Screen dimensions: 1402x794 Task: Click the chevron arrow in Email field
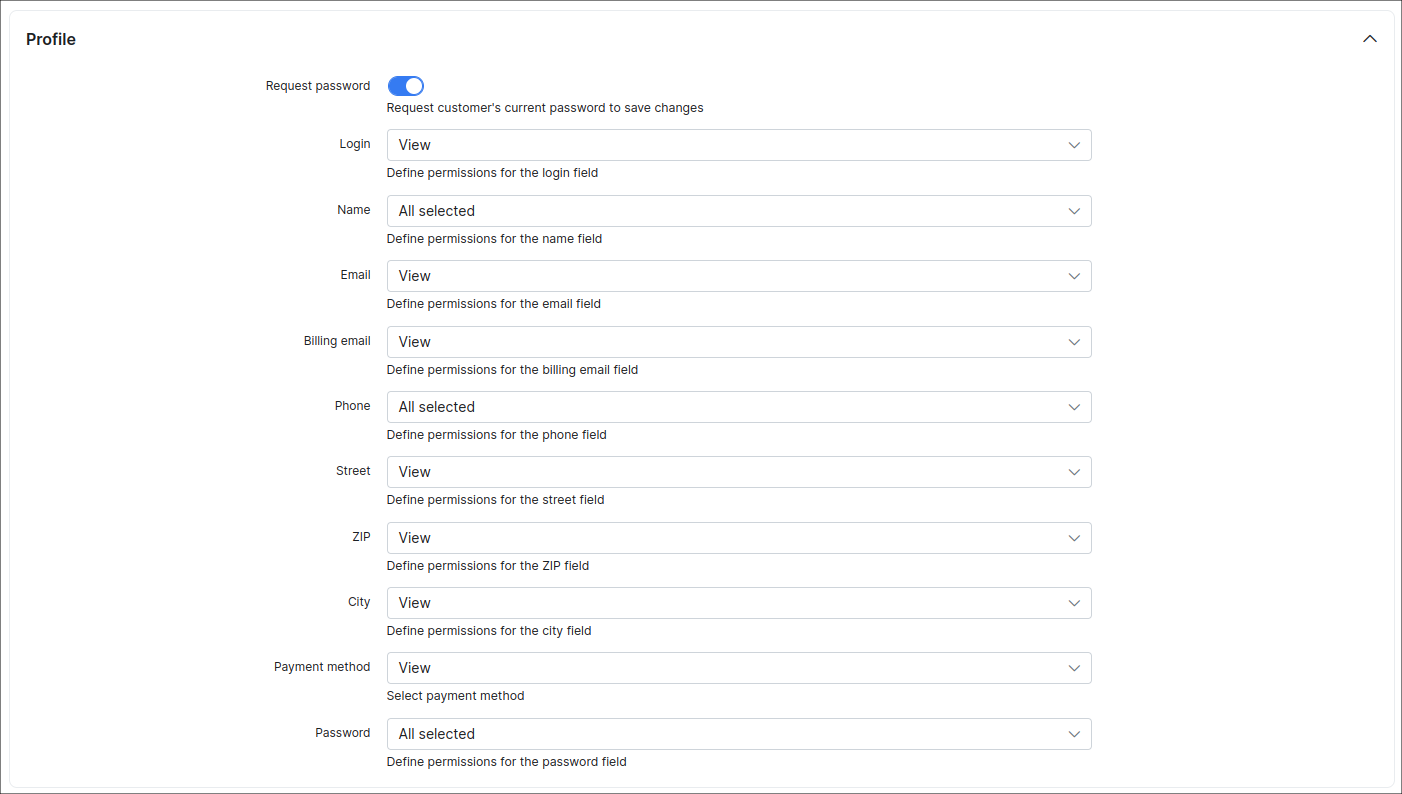pos(1074,276)
